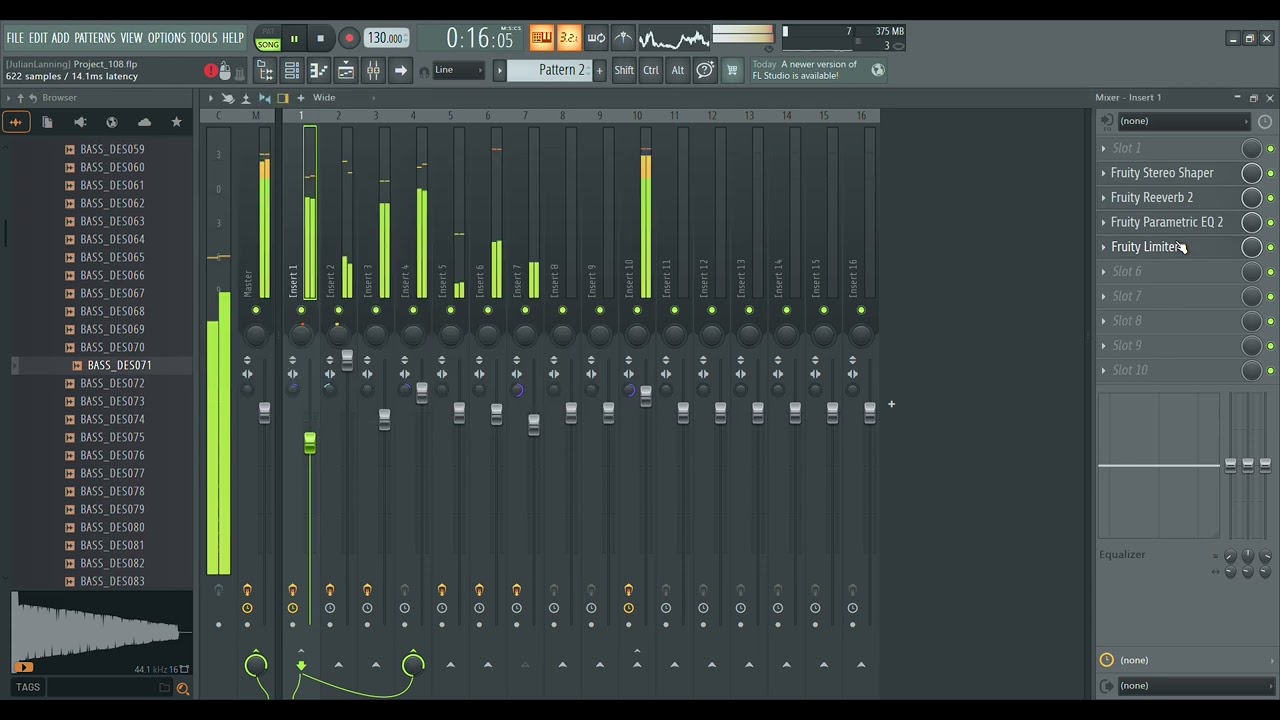Toggle Fruity Limiter enable LED
1280x720 pixels.
1271,247
